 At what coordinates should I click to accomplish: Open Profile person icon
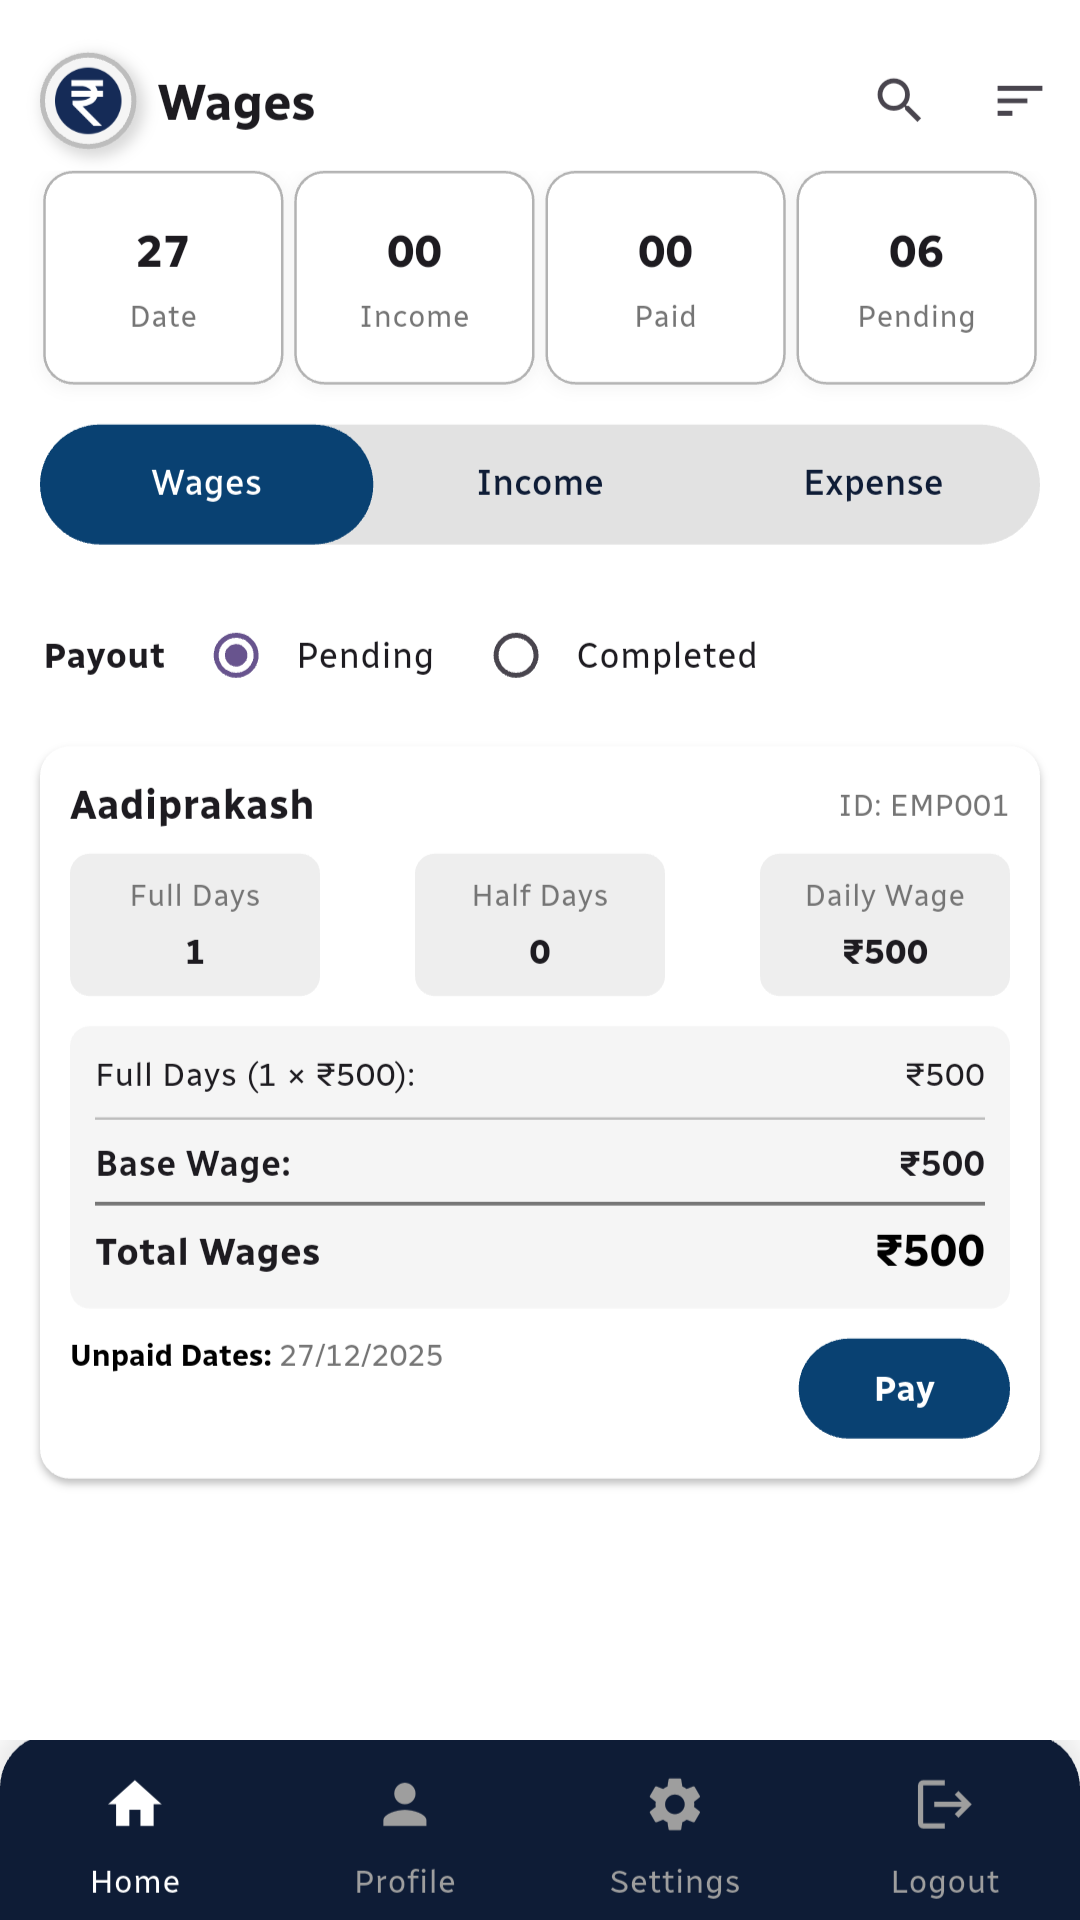pos(405,1806)
